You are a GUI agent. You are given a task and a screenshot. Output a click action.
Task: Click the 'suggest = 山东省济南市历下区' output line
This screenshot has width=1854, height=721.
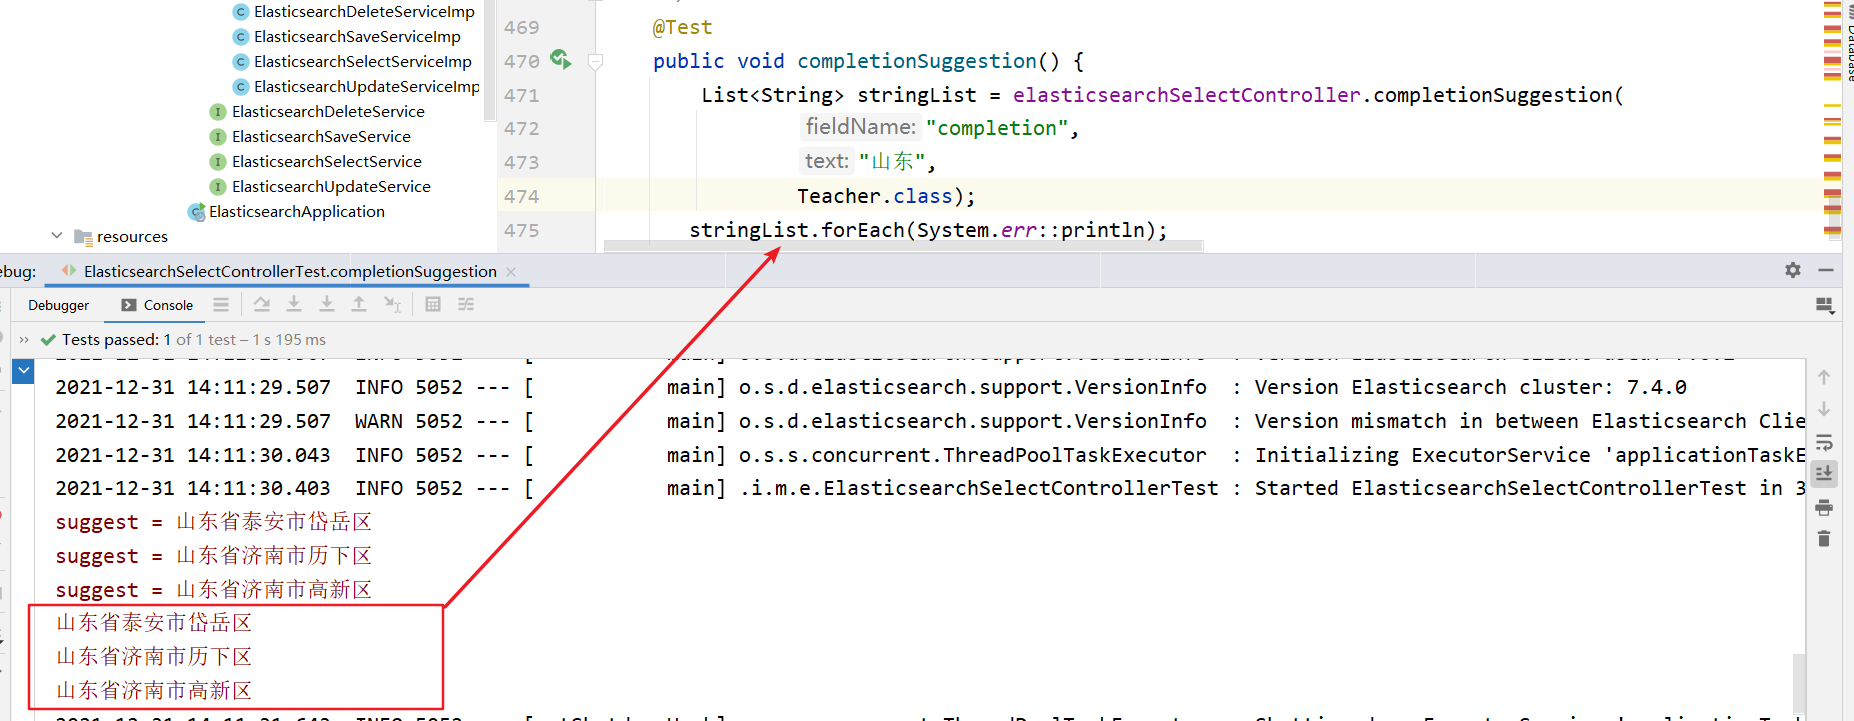(x=213, y=556)
